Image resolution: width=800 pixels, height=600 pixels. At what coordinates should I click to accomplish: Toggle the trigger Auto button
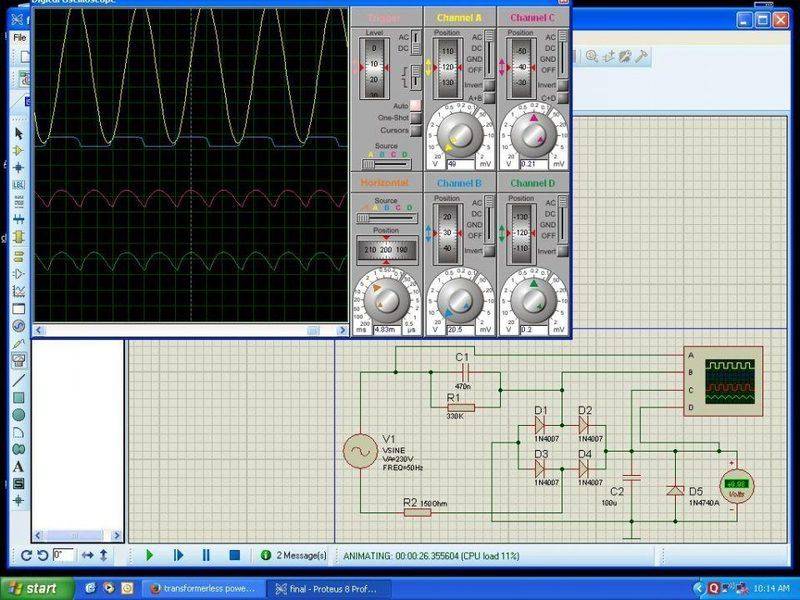pos(416,105)
